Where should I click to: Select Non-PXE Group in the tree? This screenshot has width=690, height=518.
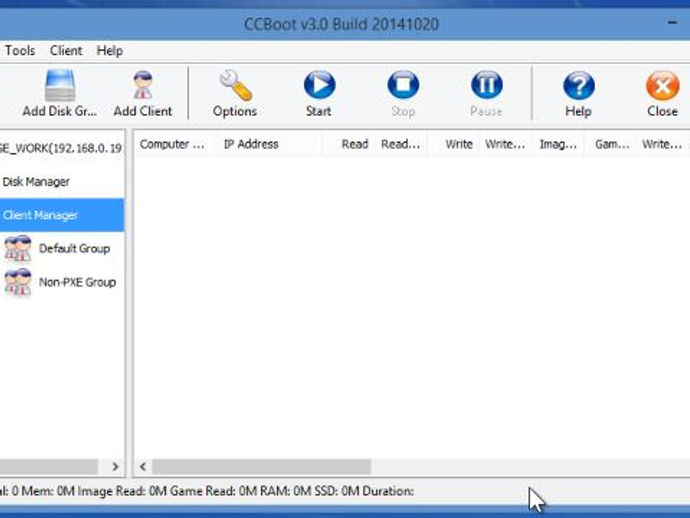[x=77, y=282]
